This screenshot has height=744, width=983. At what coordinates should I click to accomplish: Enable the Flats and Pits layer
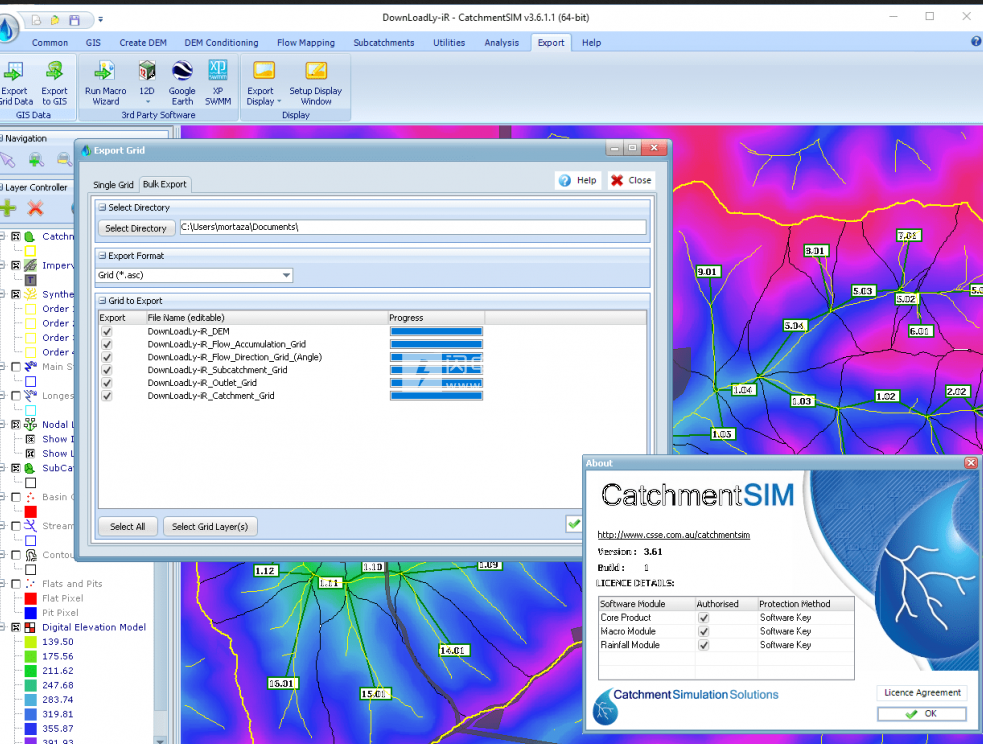pos(16,584)
